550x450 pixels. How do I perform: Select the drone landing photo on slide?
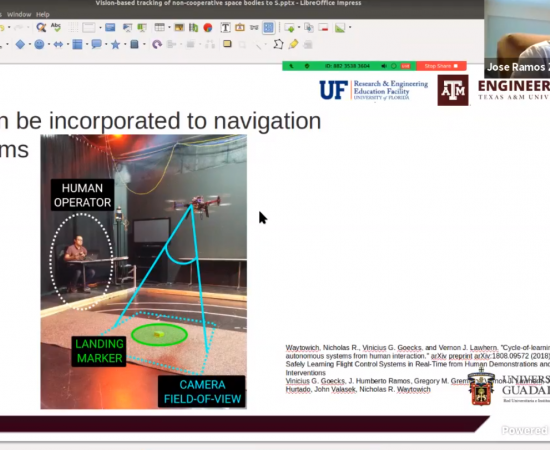pos(143,271)
